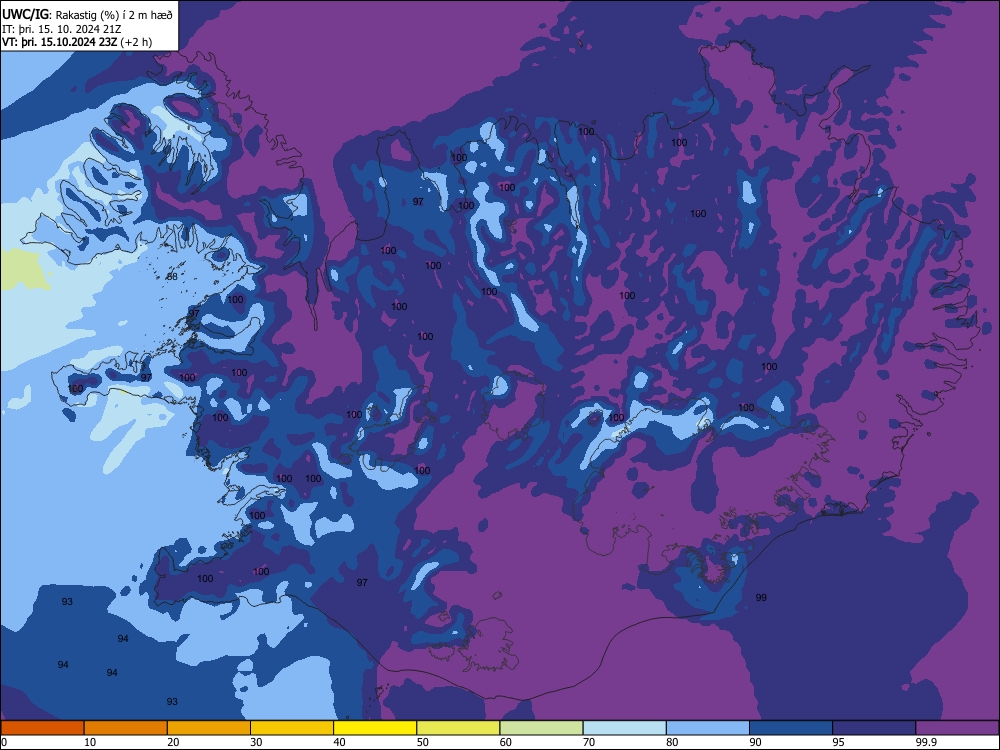Click the '95' legend scale label
1000x750 pixels.
pos(839,742)
